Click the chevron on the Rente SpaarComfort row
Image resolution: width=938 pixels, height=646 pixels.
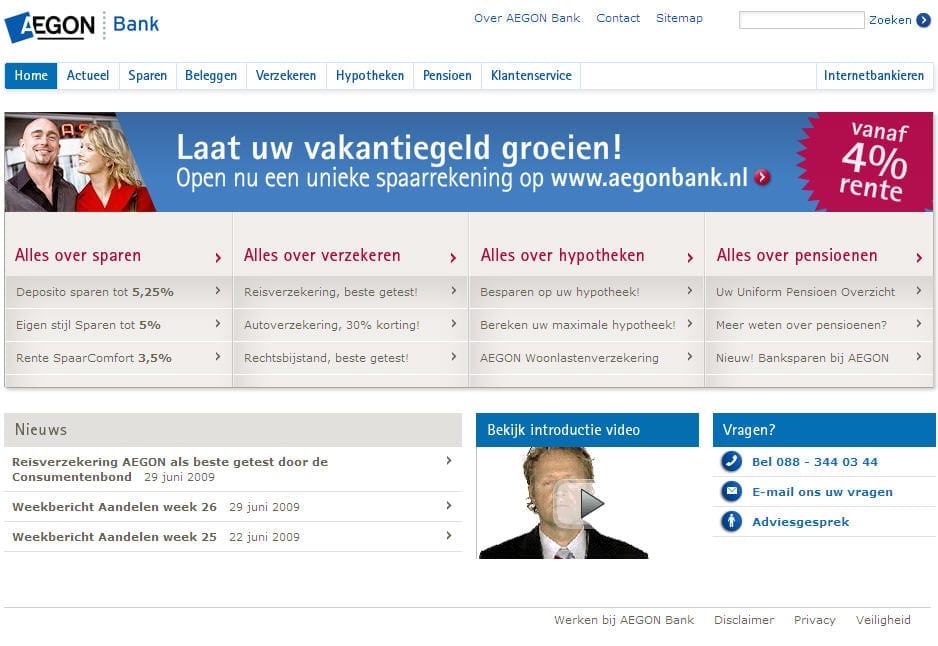pos(218,356)
